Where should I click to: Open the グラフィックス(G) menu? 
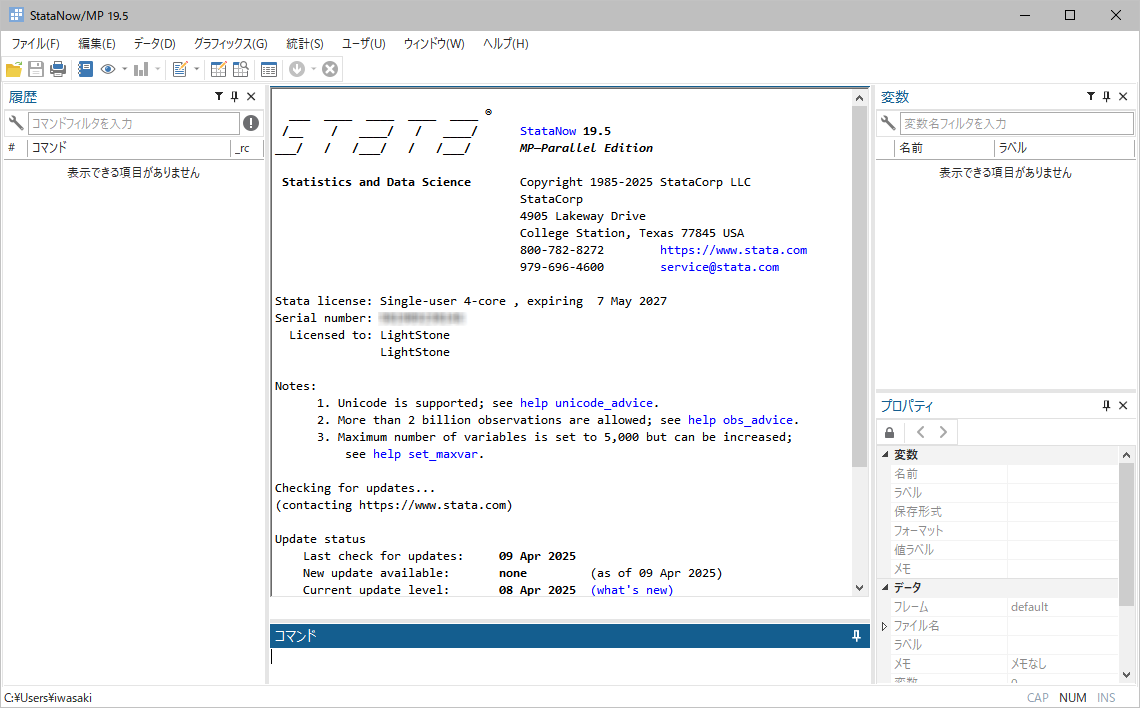tap(230, 44)
